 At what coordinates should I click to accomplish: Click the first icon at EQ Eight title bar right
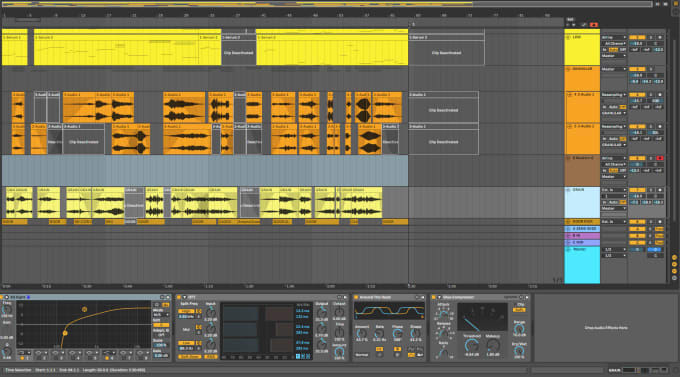point(162,297)
